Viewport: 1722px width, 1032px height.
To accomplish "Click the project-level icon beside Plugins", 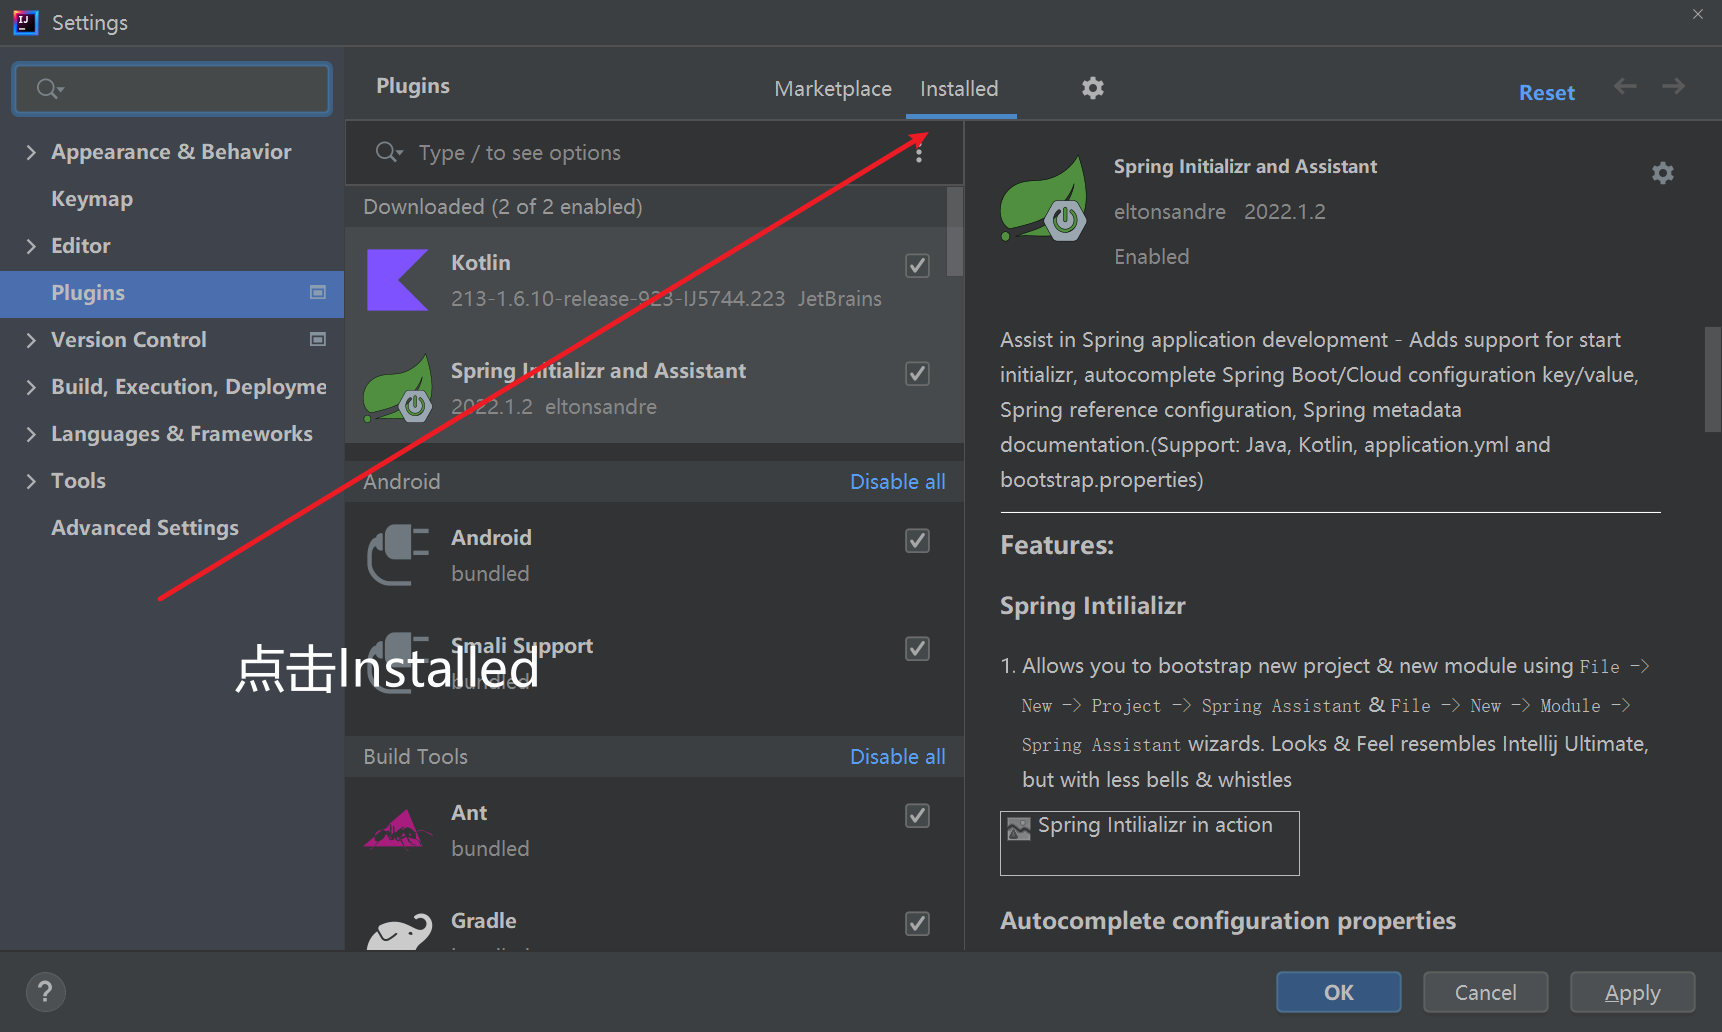I will click(318, 292).
